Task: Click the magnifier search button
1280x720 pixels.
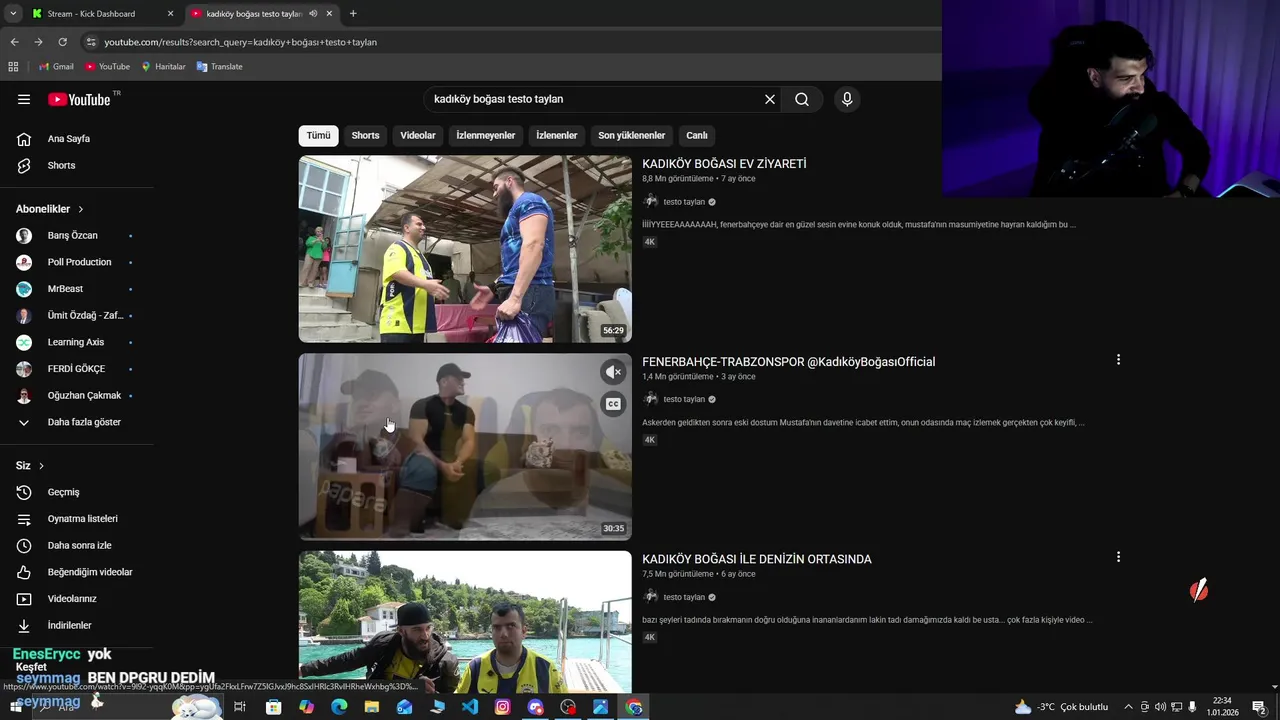Action: [802, 99]
